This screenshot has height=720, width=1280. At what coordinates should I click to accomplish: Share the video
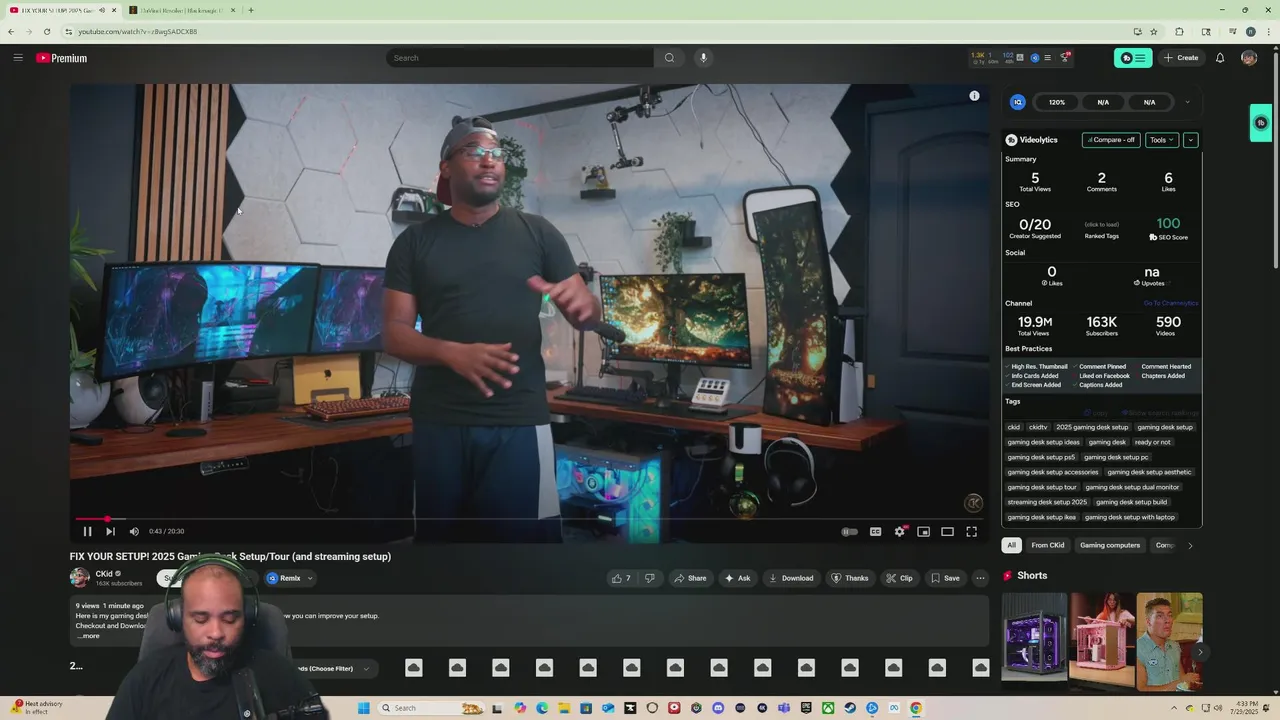690,578
